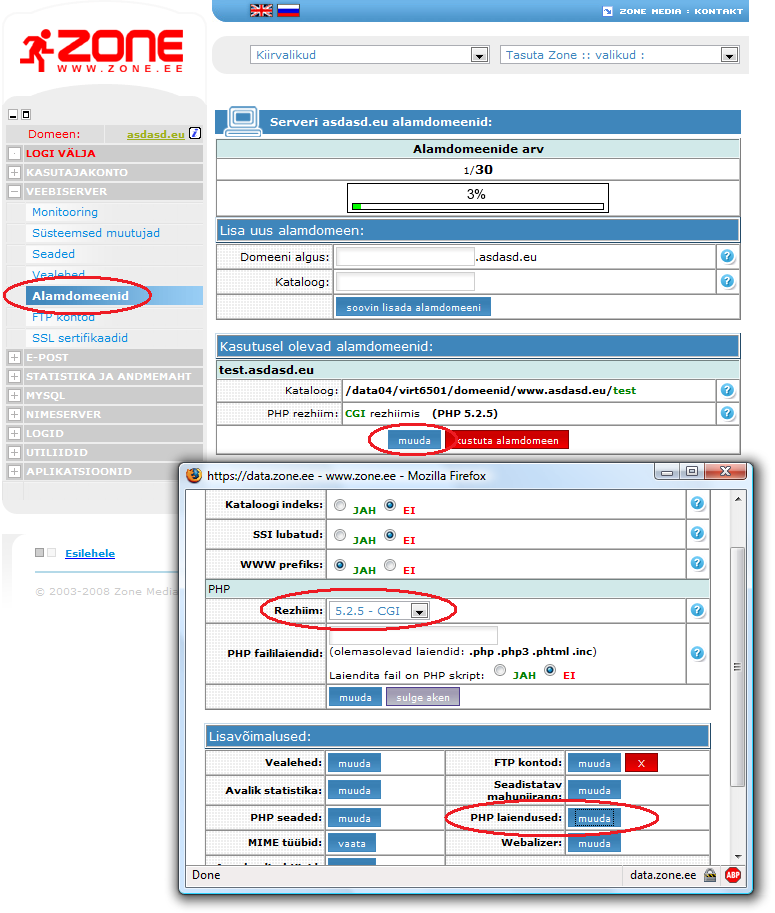Open the asdasd.eu domain link
The height and width of the screenshot is (913, 775).
155,134
